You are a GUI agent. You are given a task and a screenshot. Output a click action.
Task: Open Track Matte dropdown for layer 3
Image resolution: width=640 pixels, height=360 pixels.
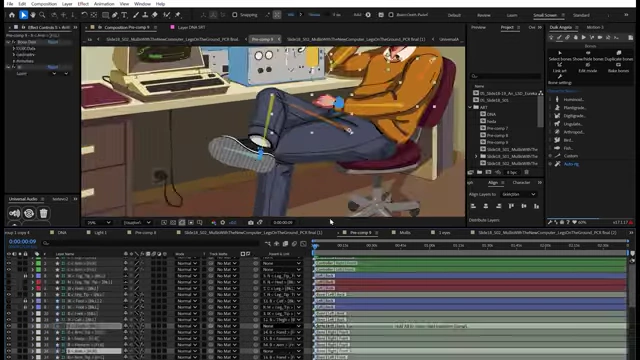226,269
